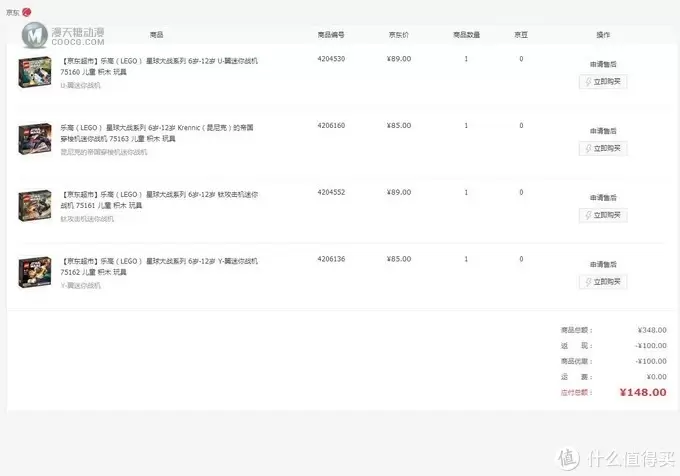Click 立即购买 for product 4206136
Screen dimensions: 680x476
click(603, 282)
